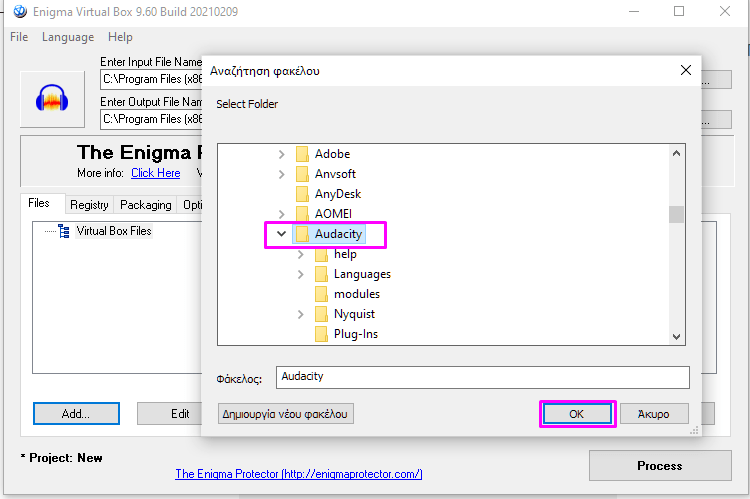Click the Φάκελος folder name field
Screen dimensions: 750x499
point(482,377)
